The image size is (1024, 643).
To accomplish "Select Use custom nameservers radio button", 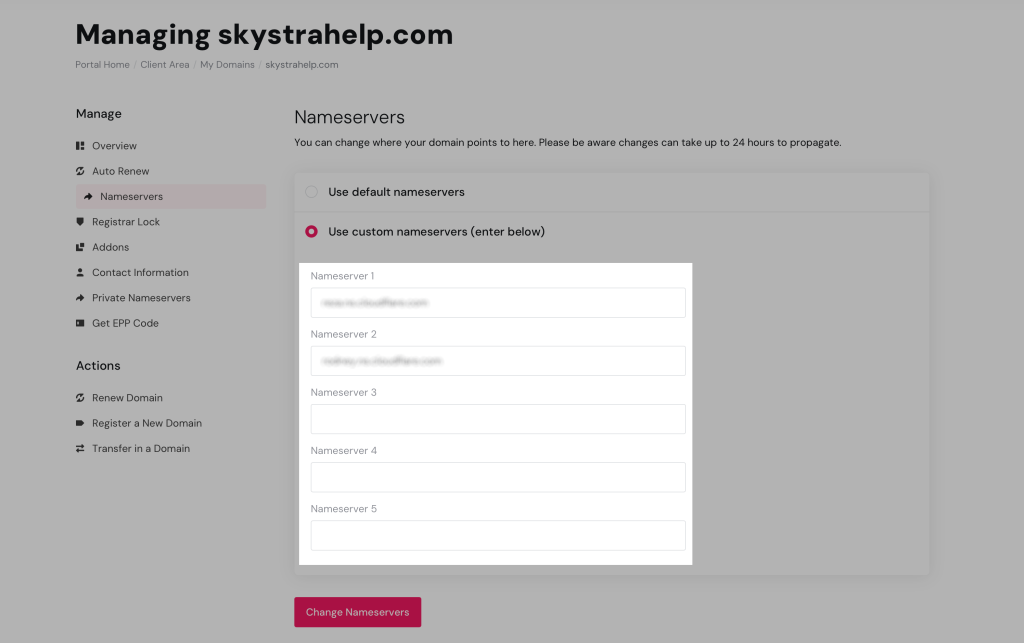I will tap(312, 232).
